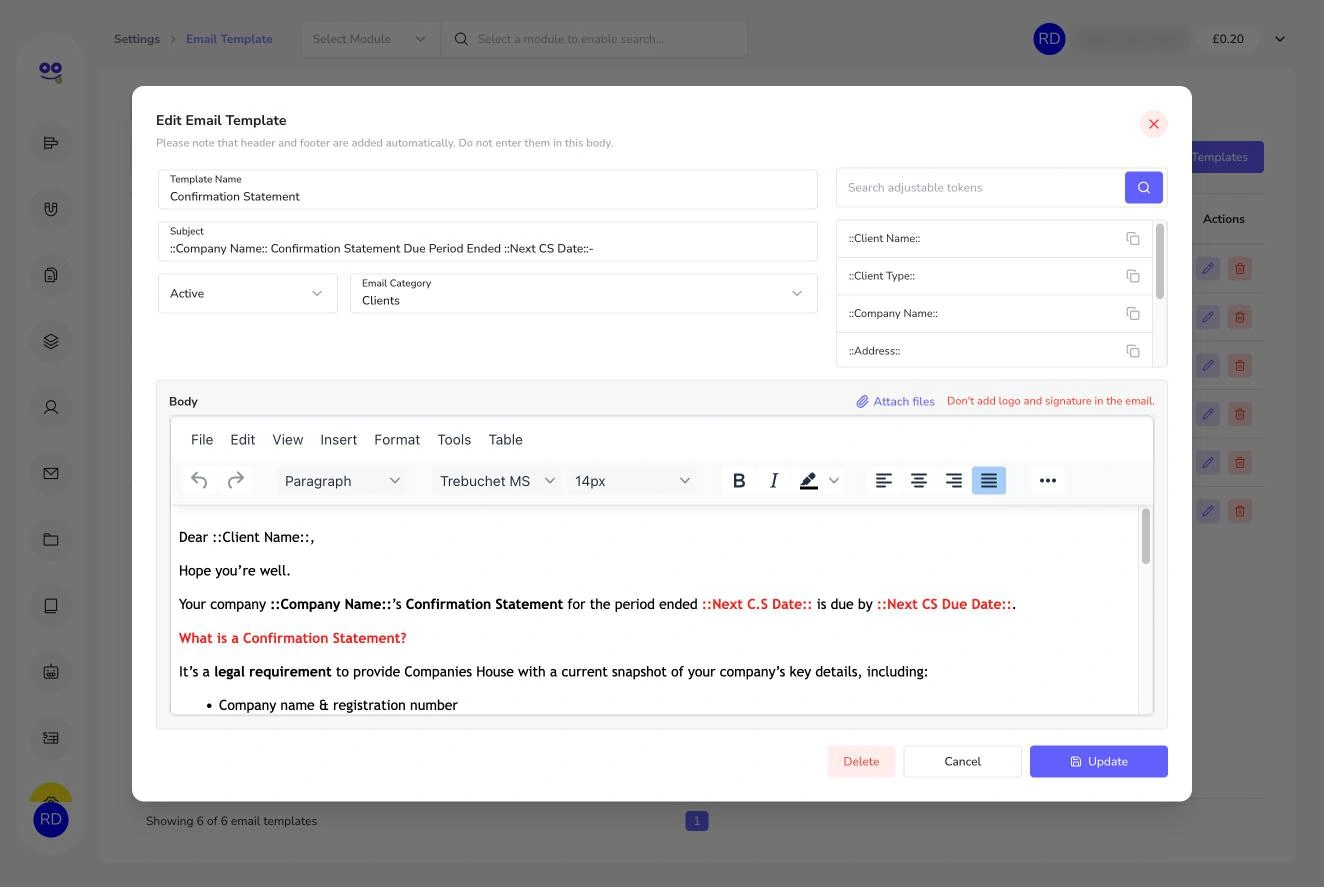This screenshot has height=887, width=1324.
Task: Open the Insert menu in editor
Action: click(x=339, y=440)
